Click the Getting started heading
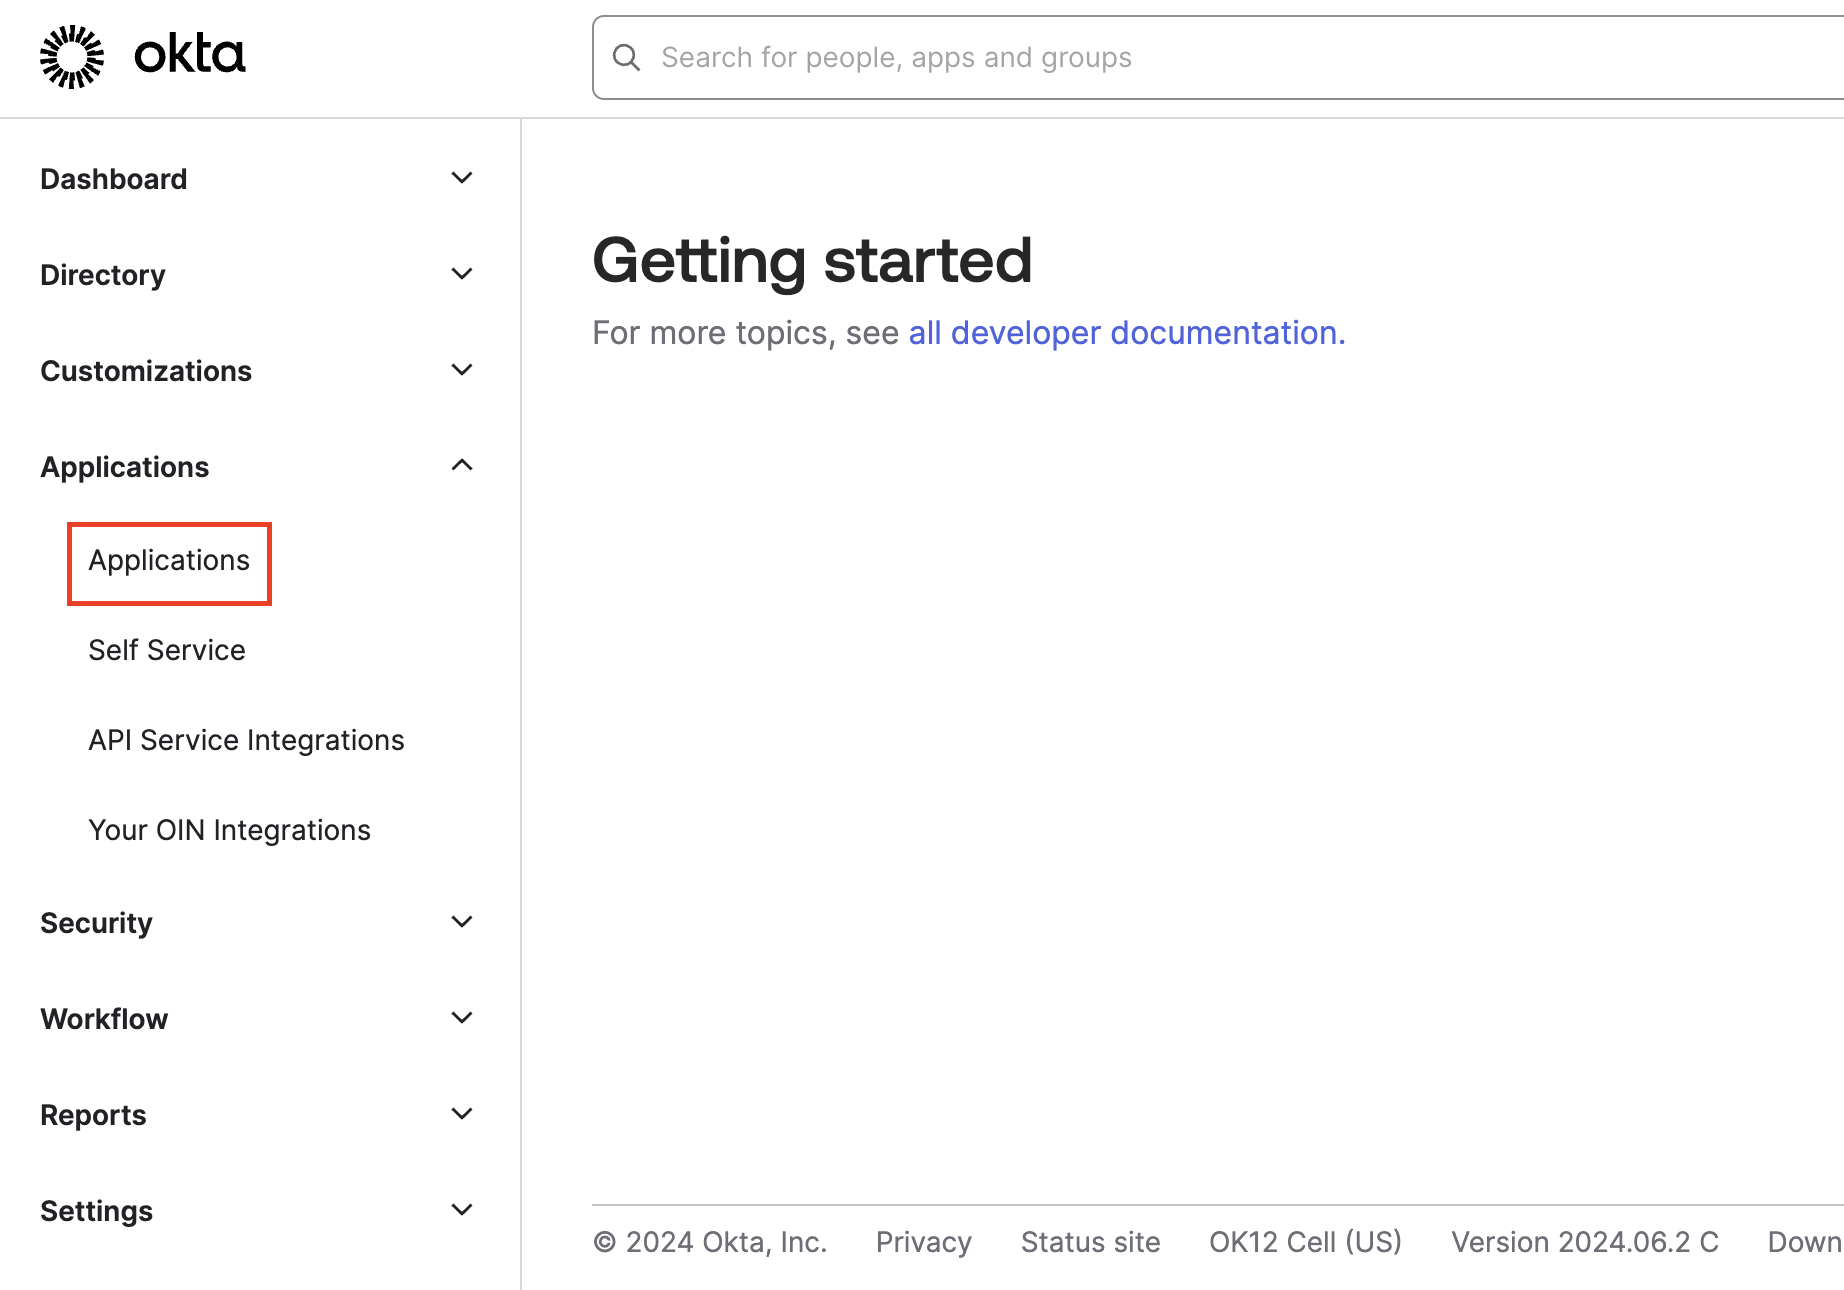 [x=812, y=261]
